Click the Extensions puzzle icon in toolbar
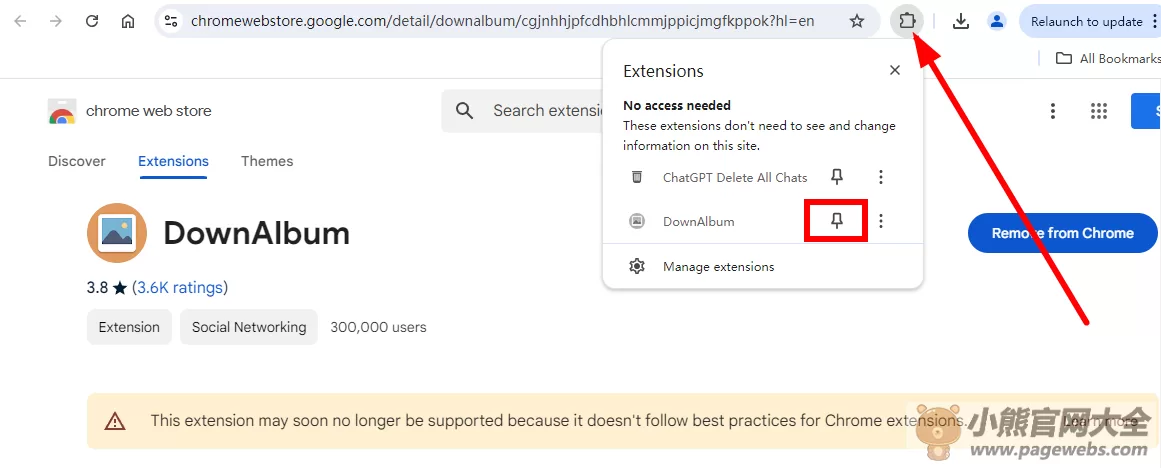This screenshot has width=1161, height=468. tap(907, 21)
